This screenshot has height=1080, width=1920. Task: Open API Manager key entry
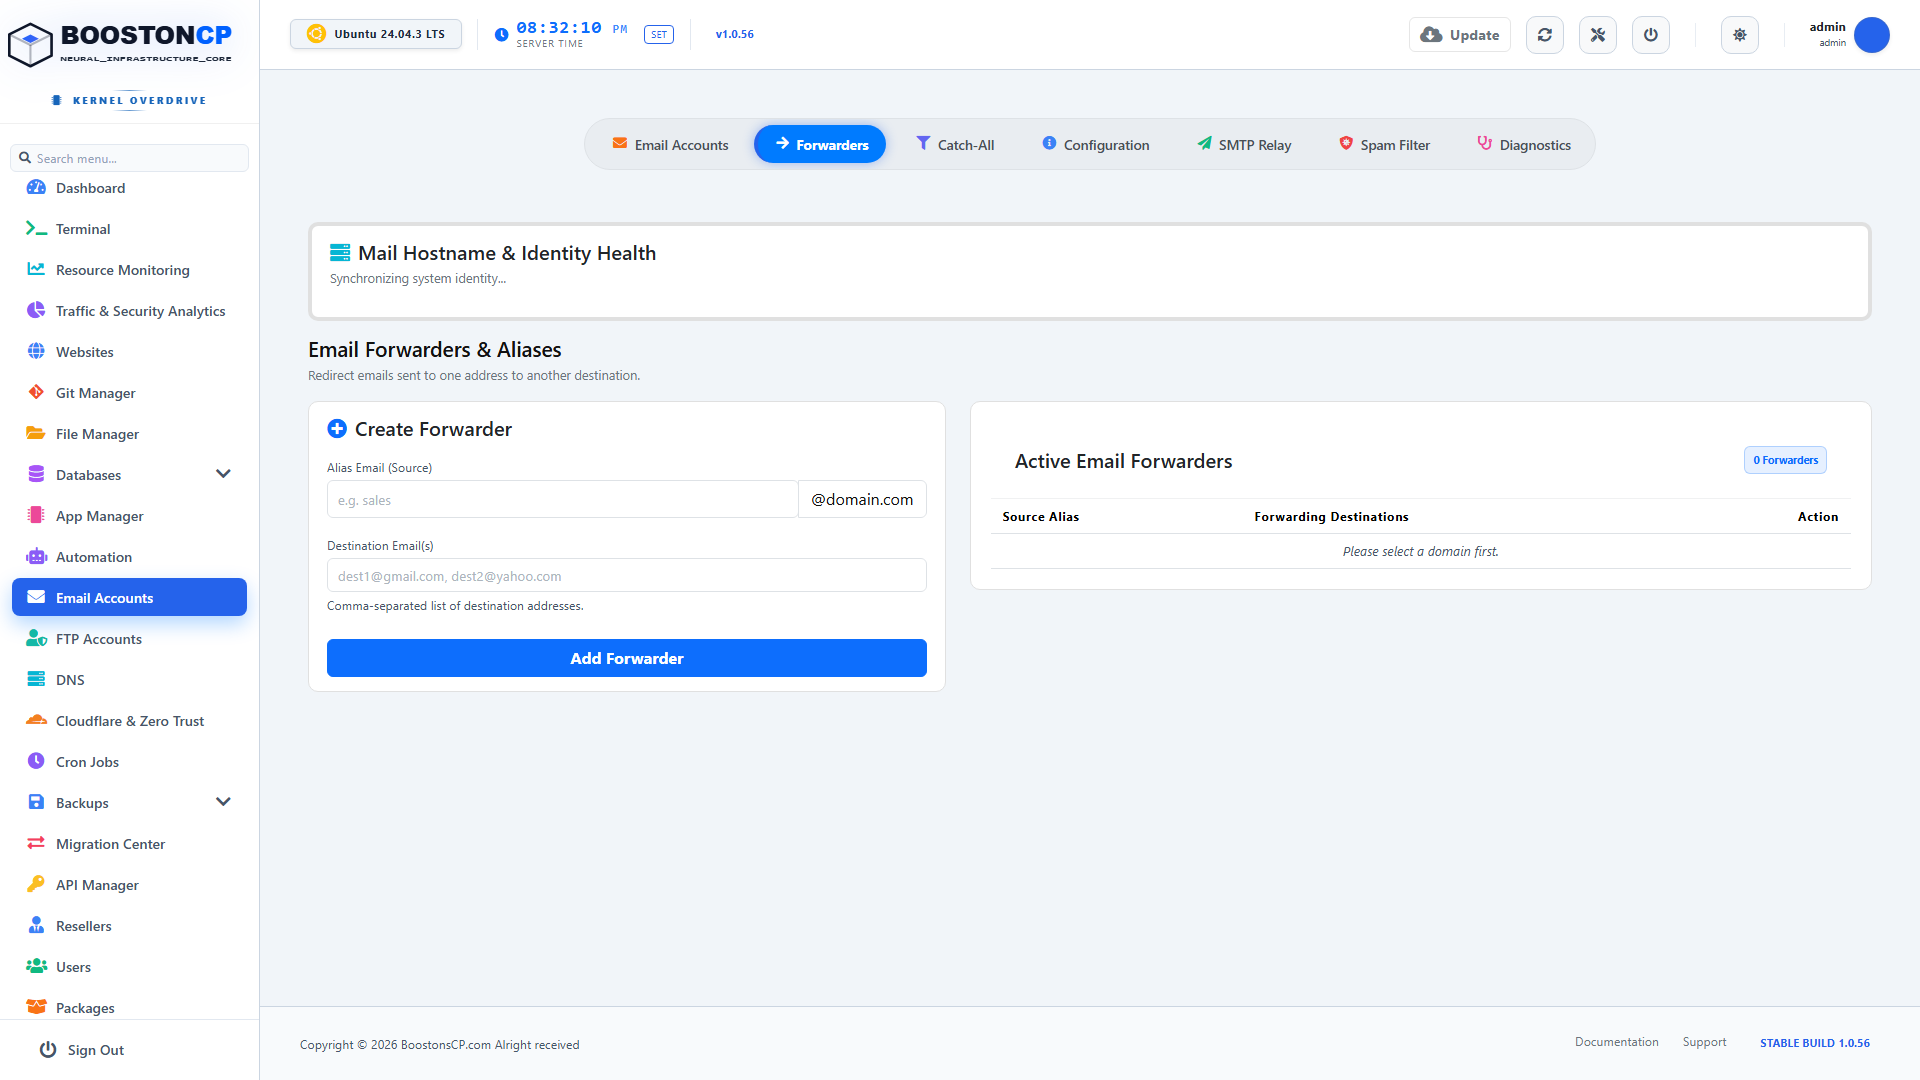tap(129, 885)
